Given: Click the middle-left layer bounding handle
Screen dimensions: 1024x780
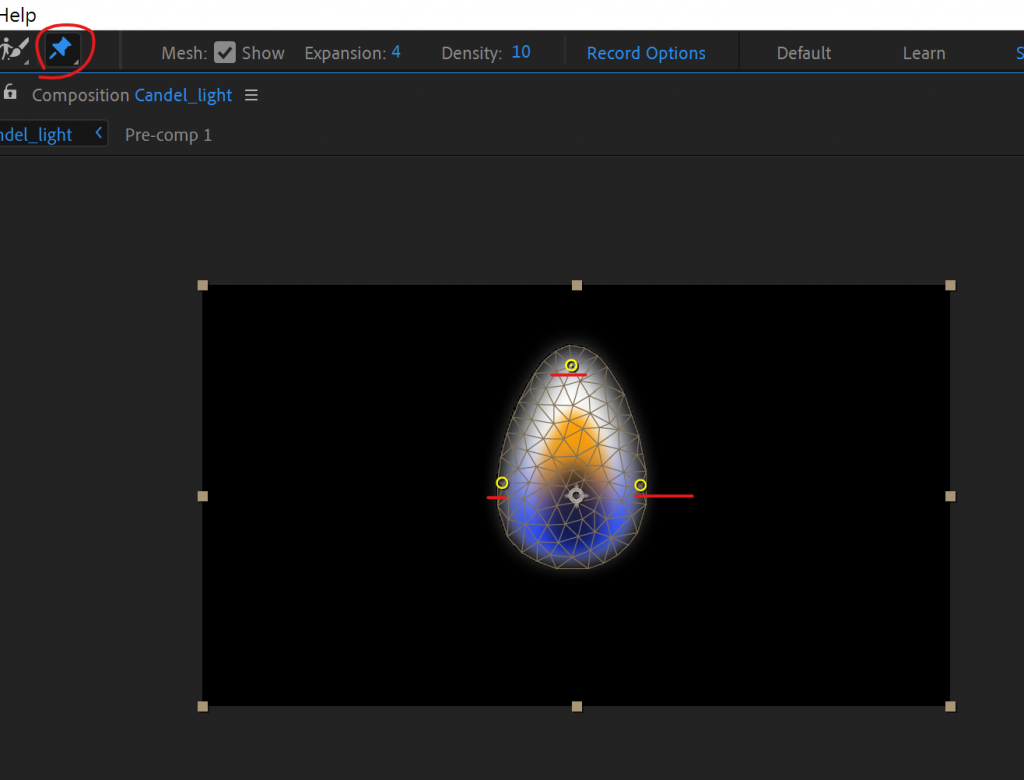Looking at the screenshot, I should pos(202,496).
